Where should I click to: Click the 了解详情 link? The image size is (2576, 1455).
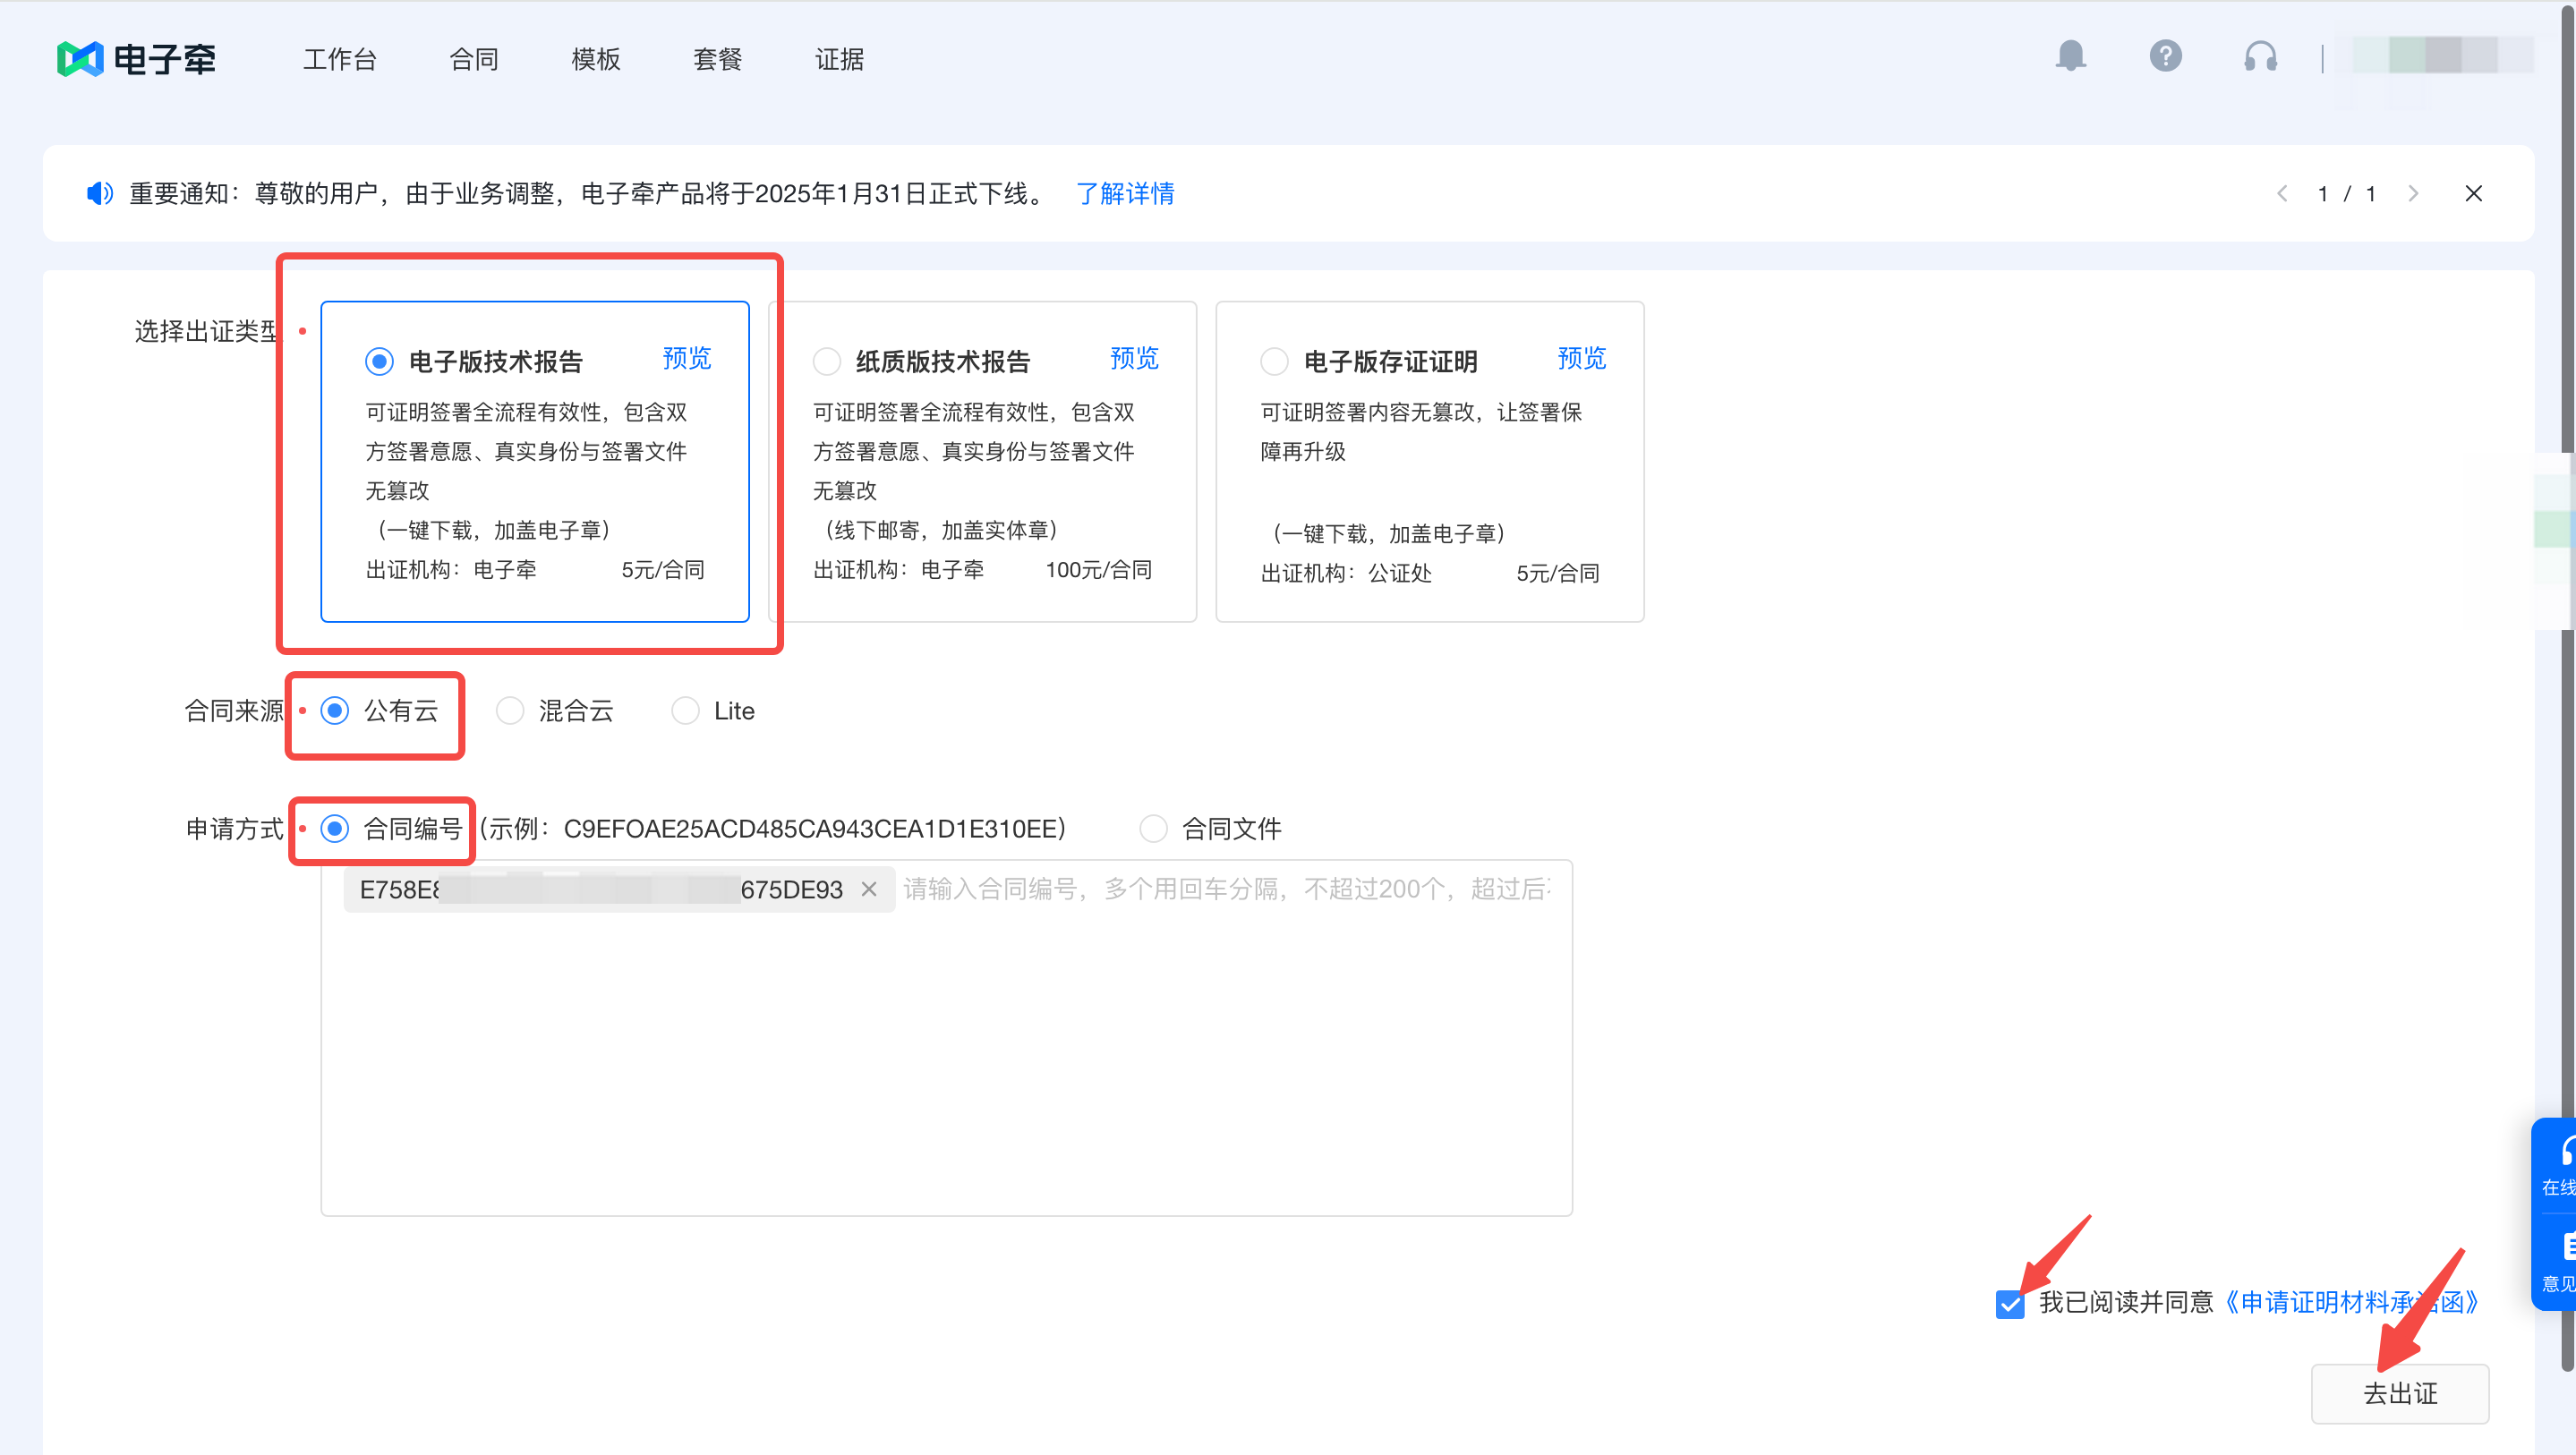[1125, 193]
